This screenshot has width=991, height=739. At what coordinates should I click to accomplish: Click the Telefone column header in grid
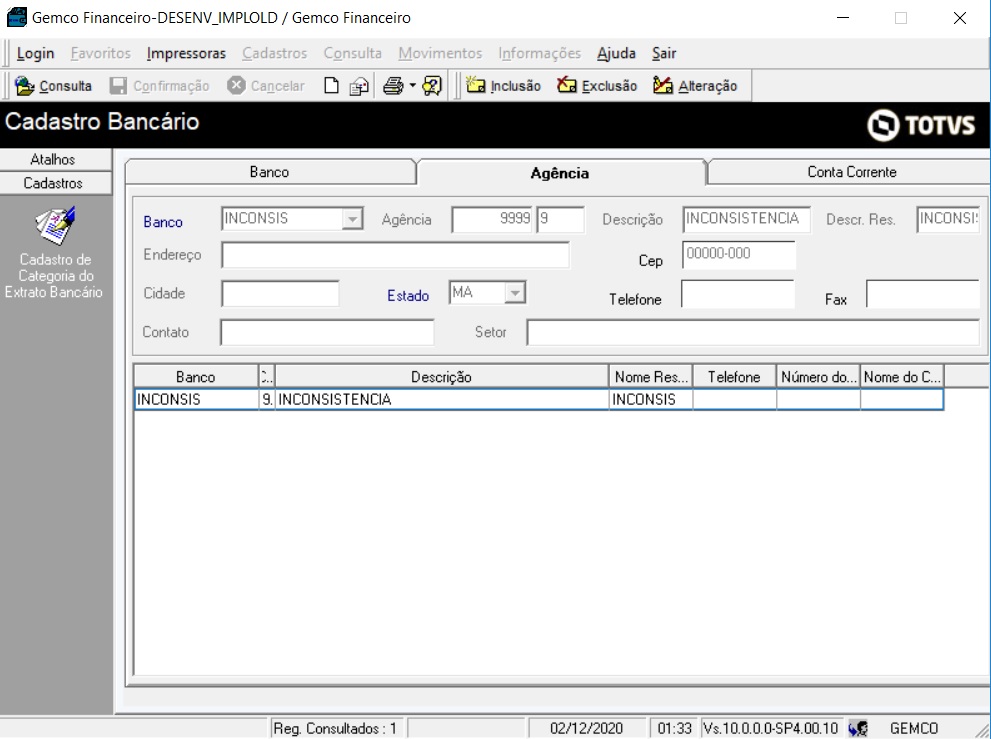(734, 377)
